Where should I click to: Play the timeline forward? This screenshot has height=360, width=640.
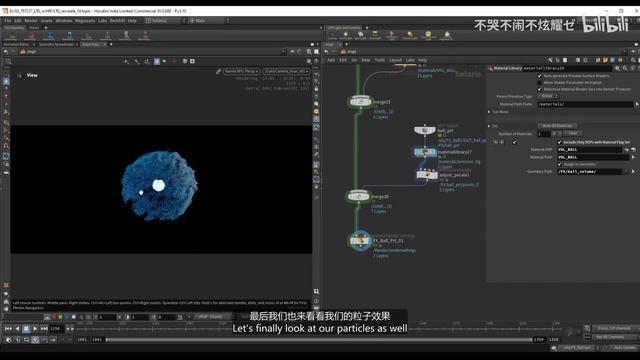tap(35, 329)
